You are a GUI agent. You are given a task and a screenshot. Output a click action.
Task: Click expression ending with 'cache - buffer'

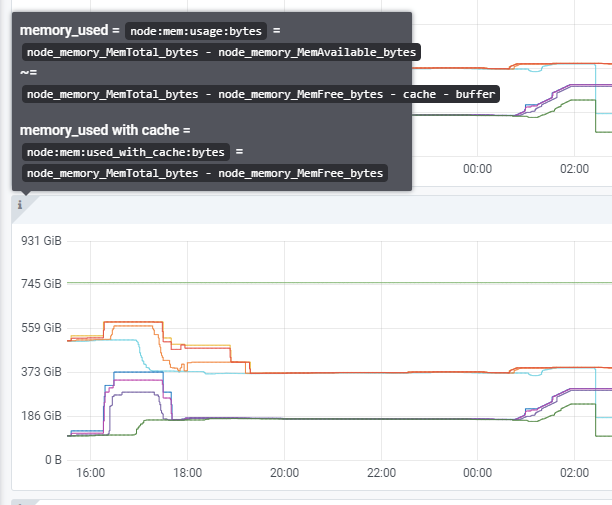click(x=261, y=94)
